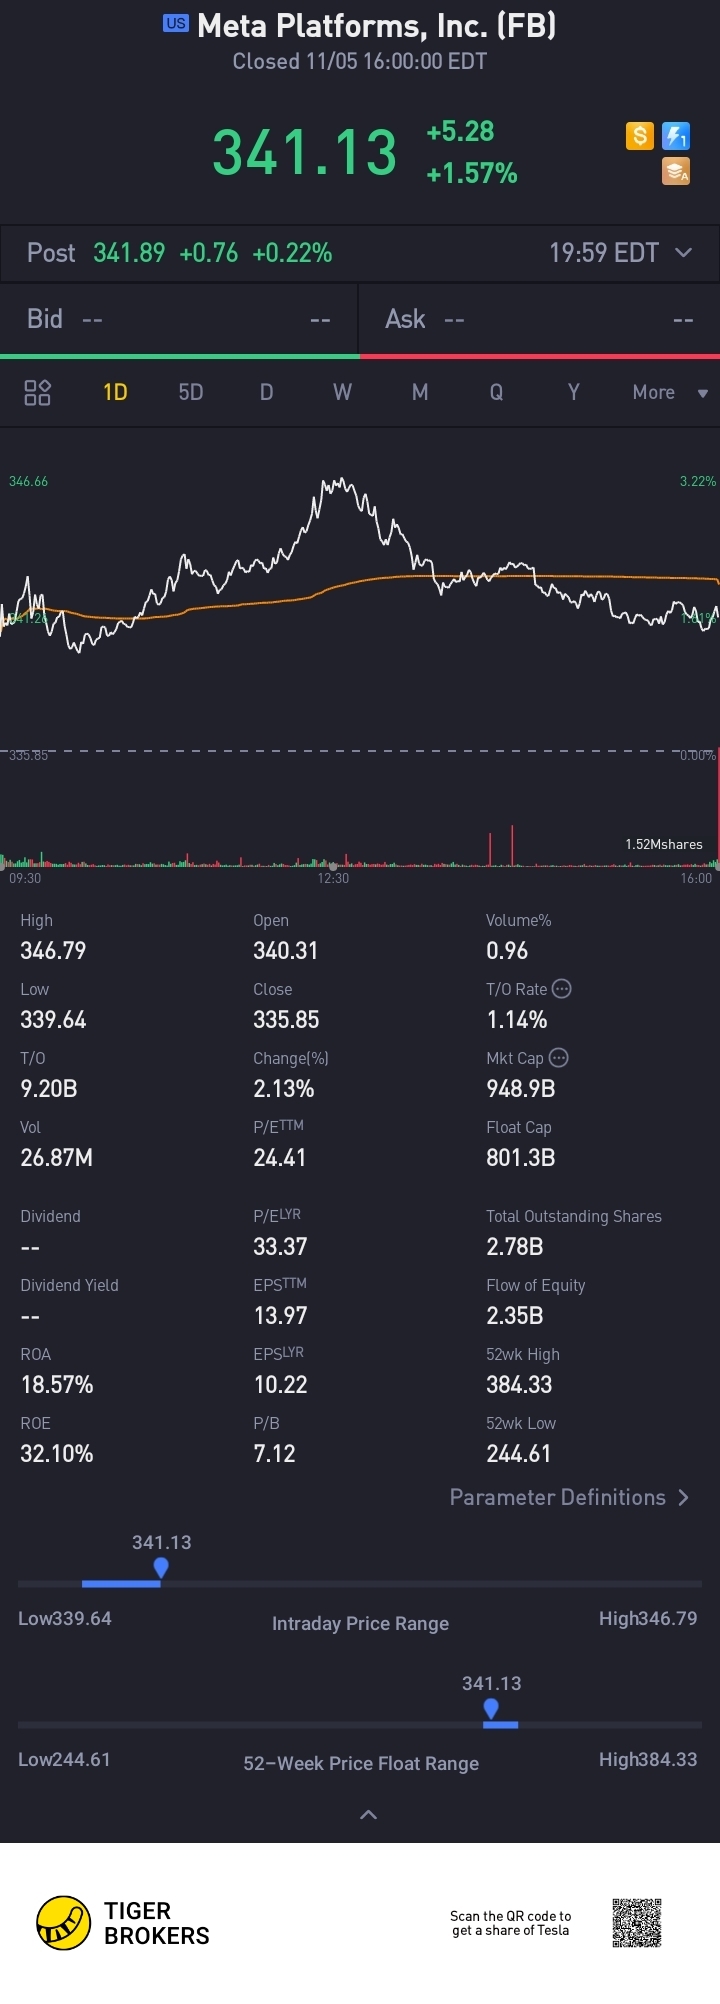Tap the orange stacked-layers icon
Viewport: 720px width, 2004px height.
click(x=676, y=171)
